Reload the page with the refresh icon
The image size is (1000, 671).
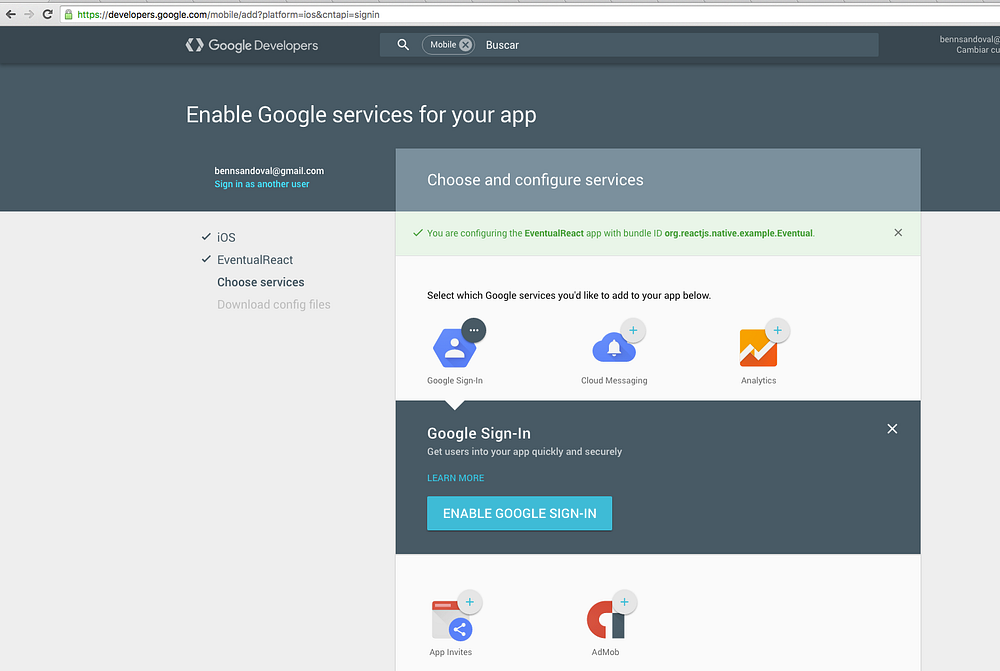[47, 14]
